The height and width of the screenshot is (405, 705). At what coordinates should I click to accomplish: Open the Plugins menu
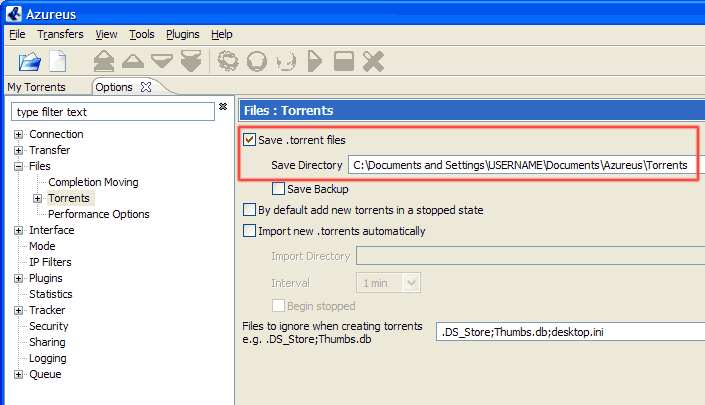pos(183,34)
